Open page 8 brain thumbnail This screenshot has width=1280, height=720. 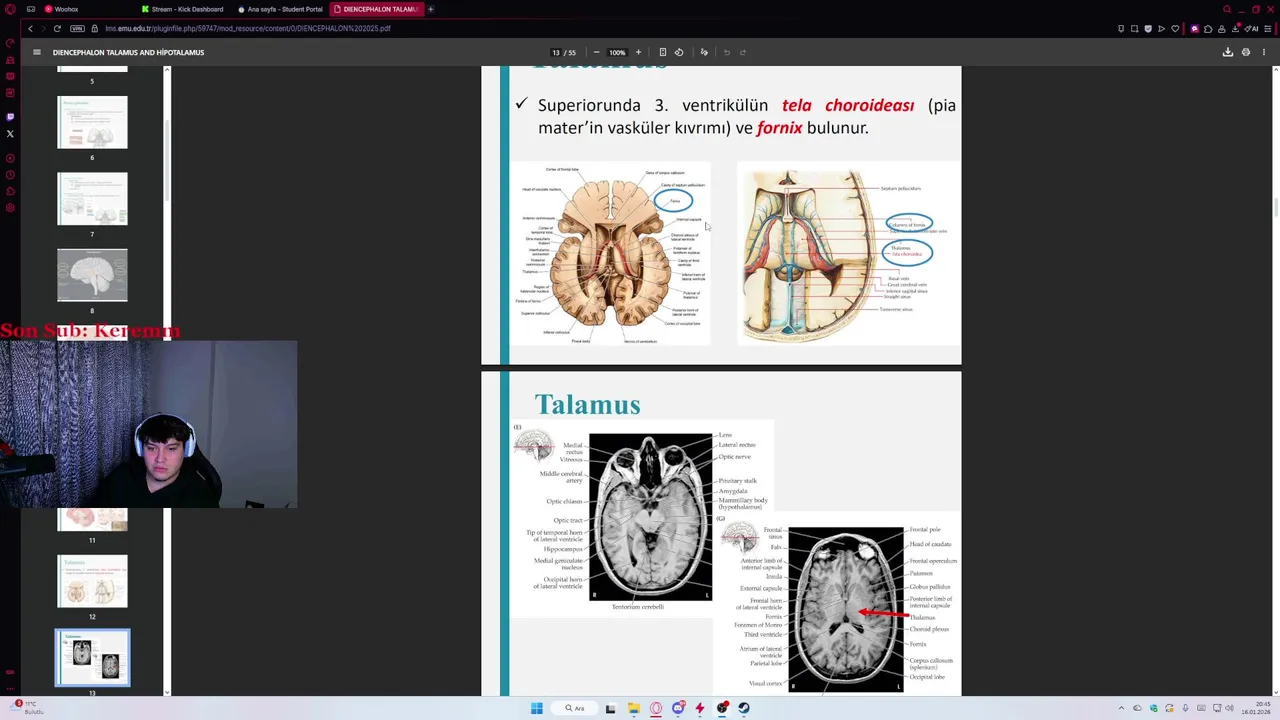(92, 275)
